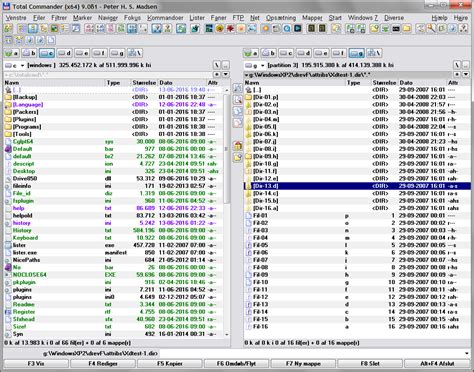The height and width of the screenshot is (372, 474).
Task: Click the first icon on second toolbar row
Action: coord(8,40)
